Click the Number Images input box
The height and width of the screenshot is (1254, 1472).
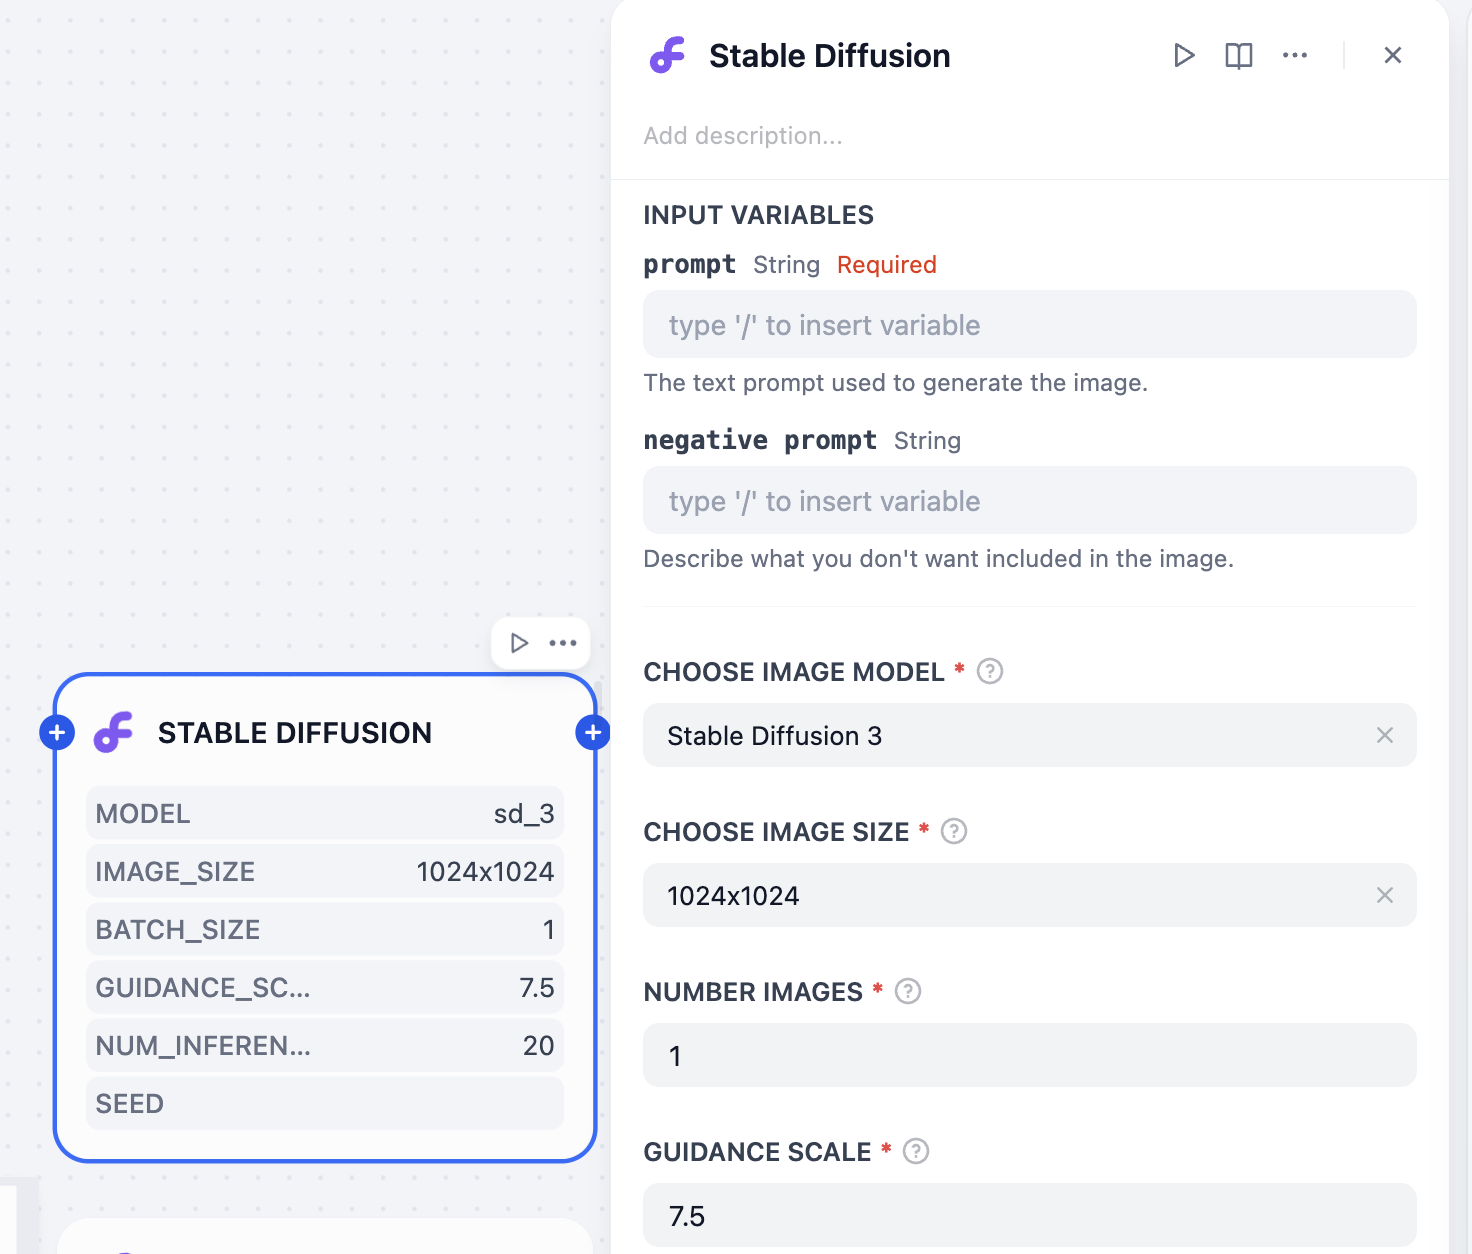pos(1029,1056)
